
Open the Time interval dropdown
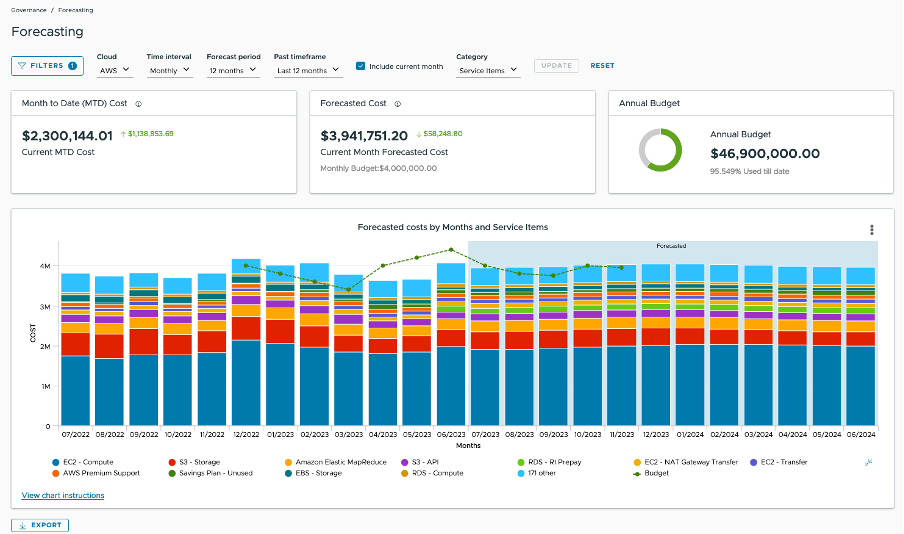169,71
